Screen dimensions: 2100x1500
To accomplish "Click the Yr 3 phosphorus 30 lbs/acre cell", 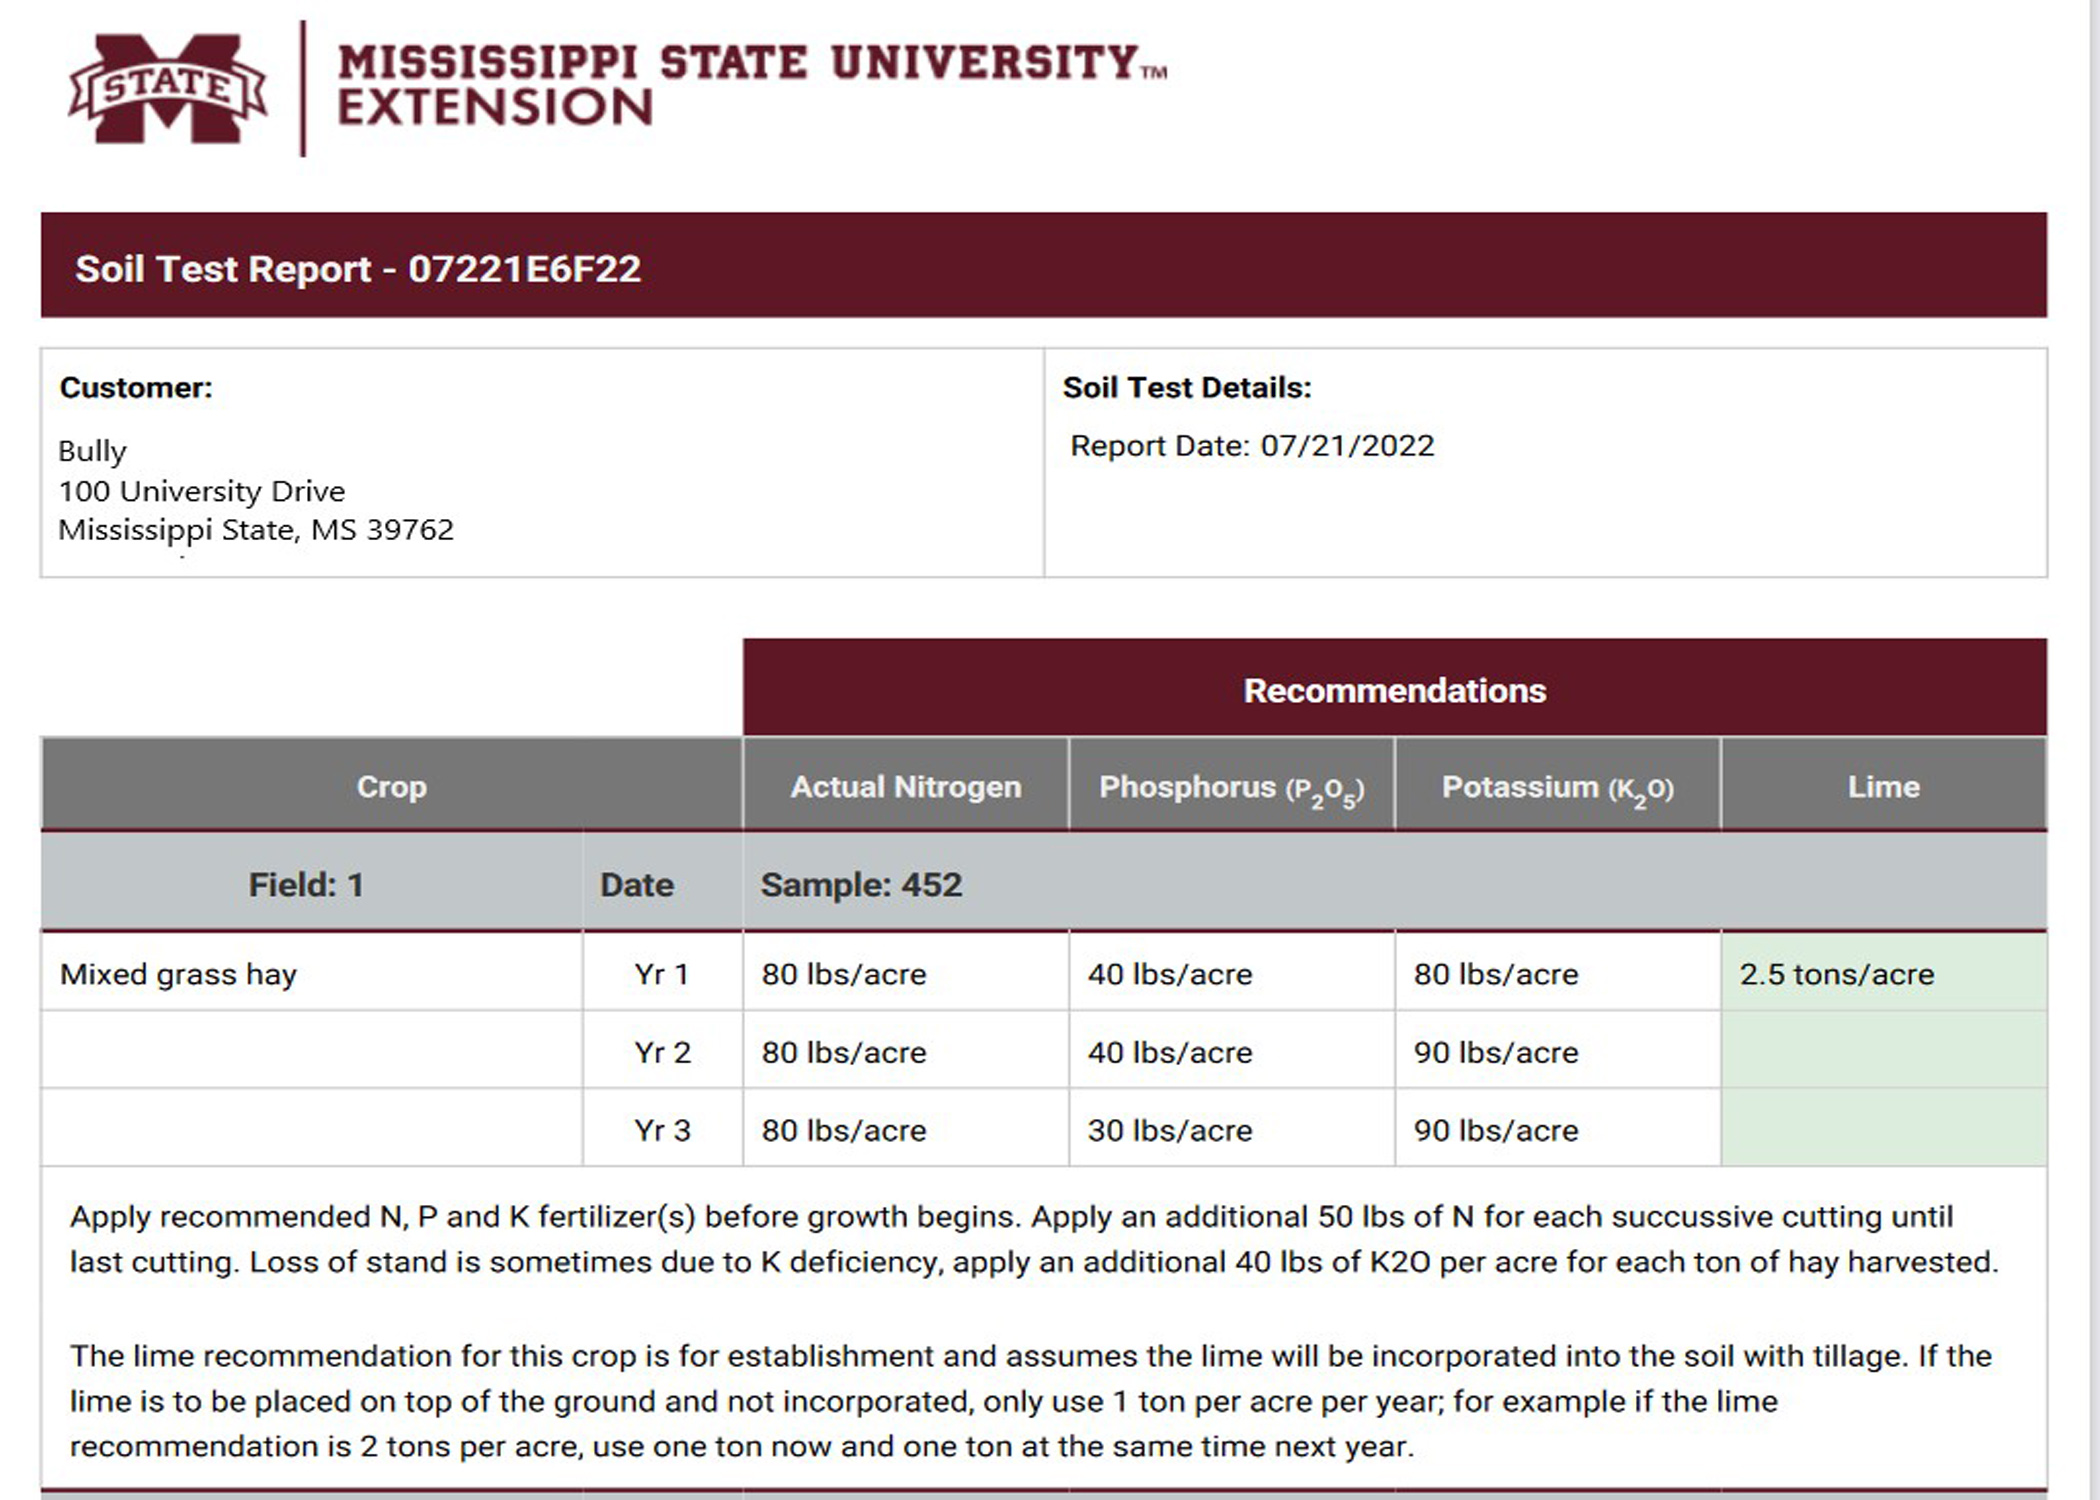I will tap(1232, 1129).
